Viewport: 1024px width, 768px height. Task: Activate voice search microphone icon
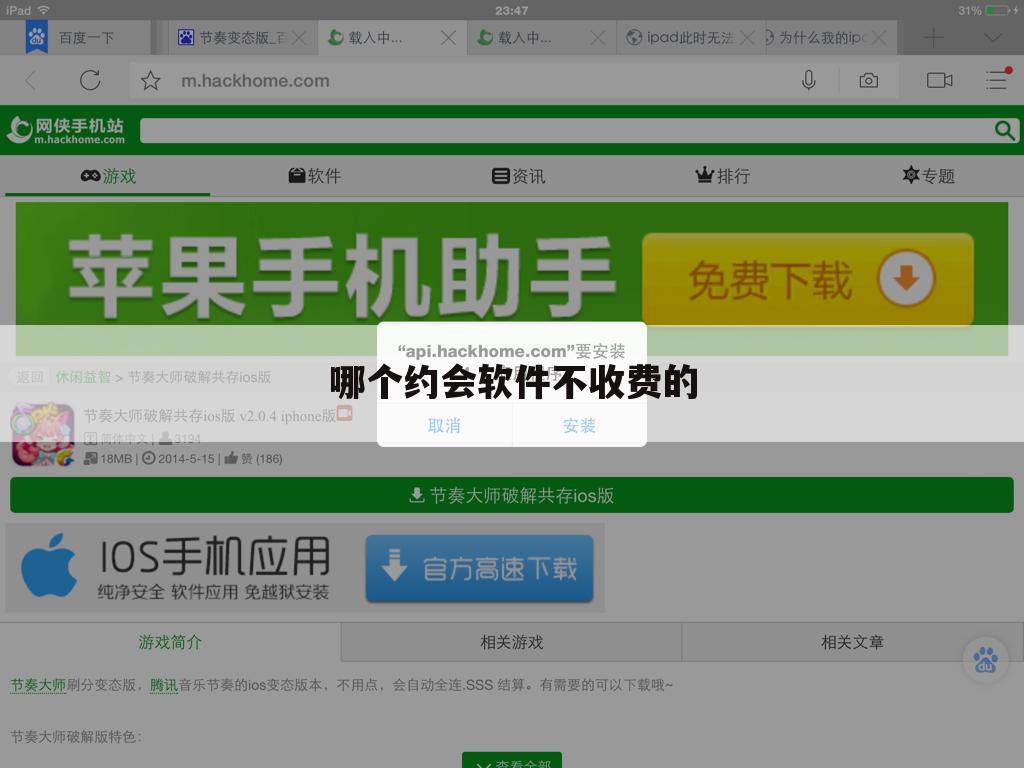tap(808, 80)
